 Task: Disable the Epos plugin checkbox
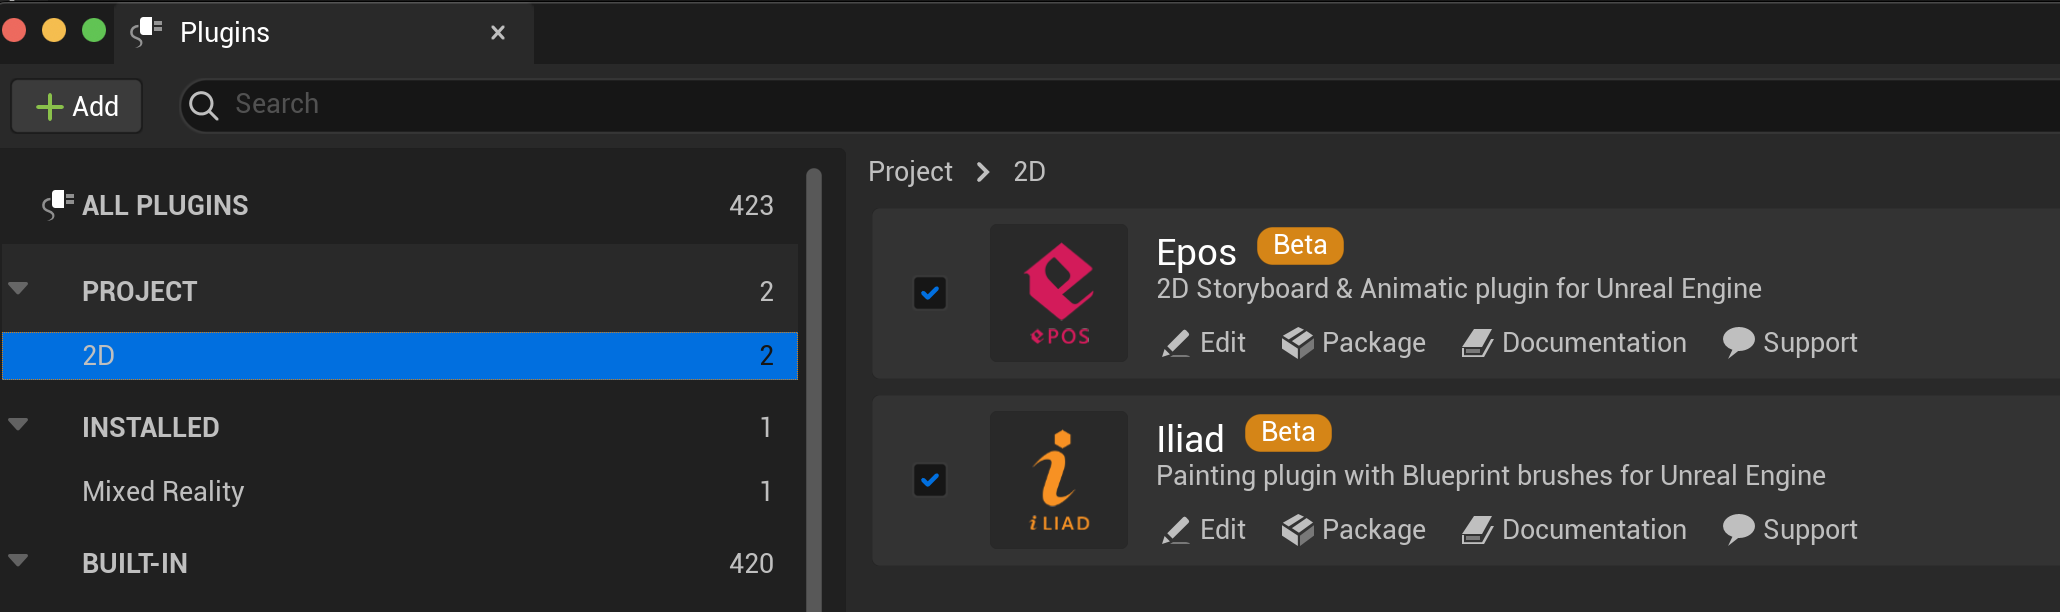pyautogui.click(x=930, y=293)
